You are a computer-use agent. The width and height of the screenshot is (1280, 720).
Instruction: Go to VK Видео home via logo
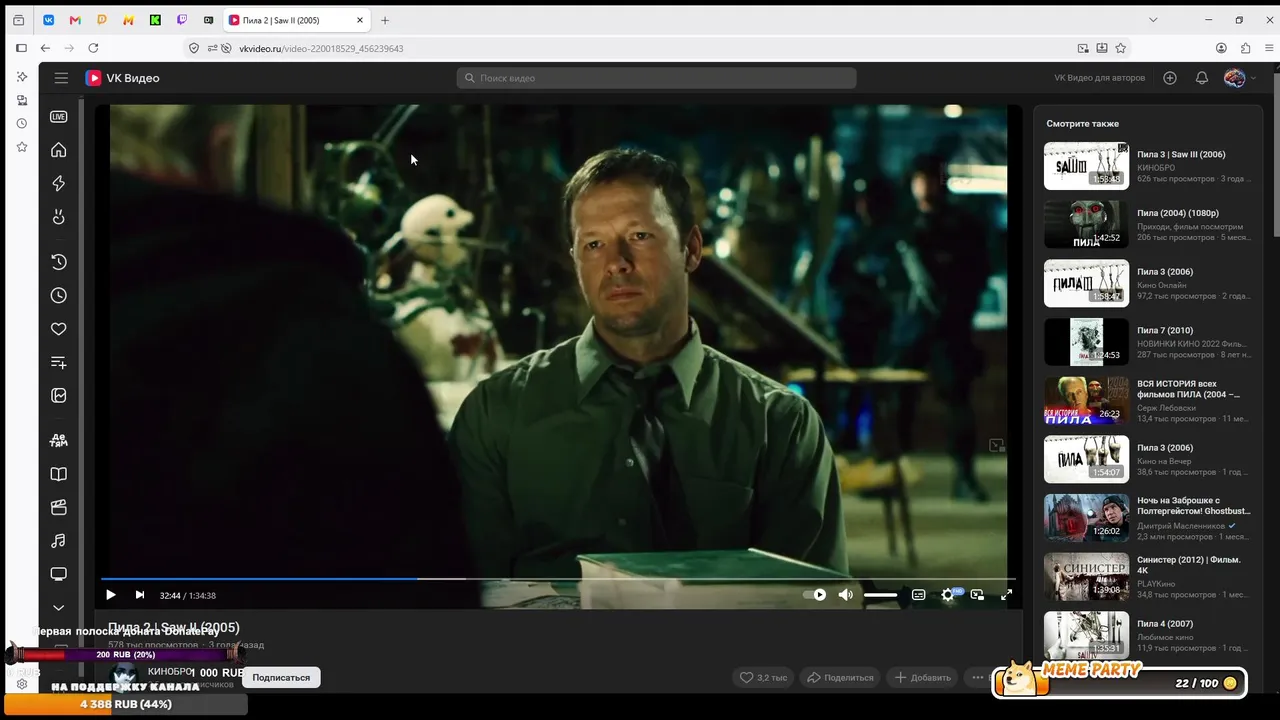click(x=122, y=78)
